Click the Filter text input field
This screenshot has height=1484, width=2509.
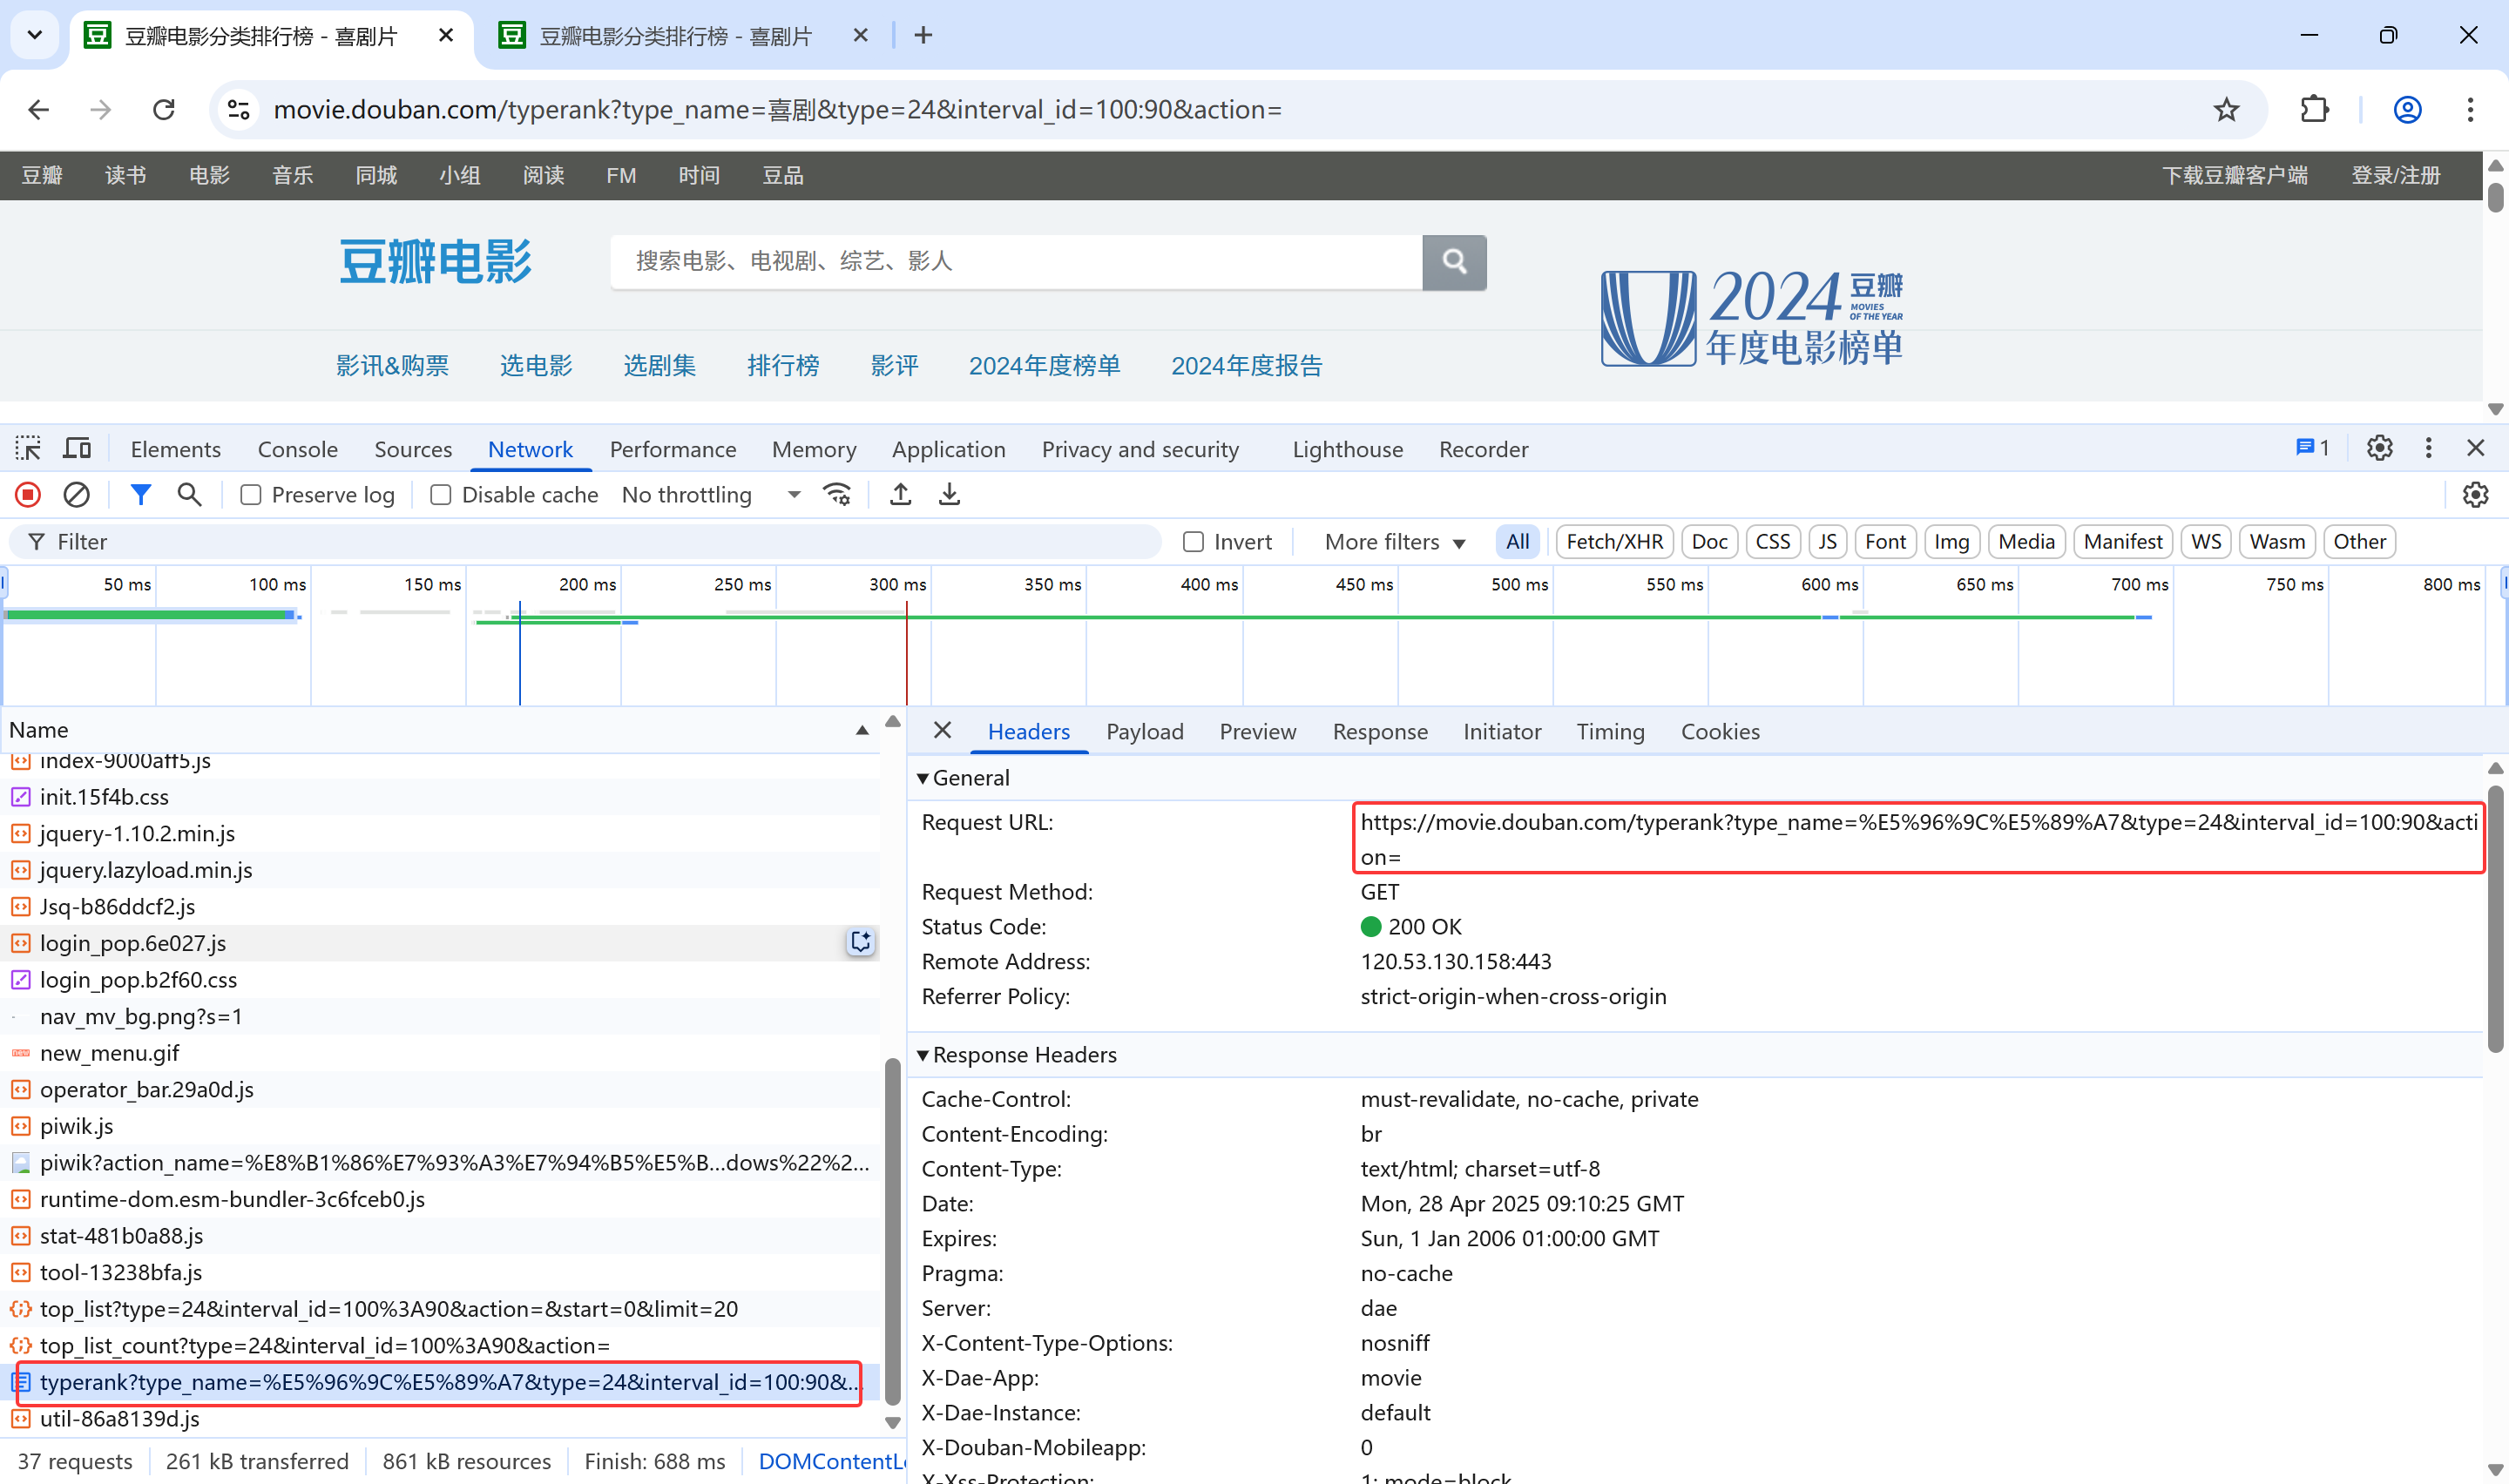[x=600, y=542]
